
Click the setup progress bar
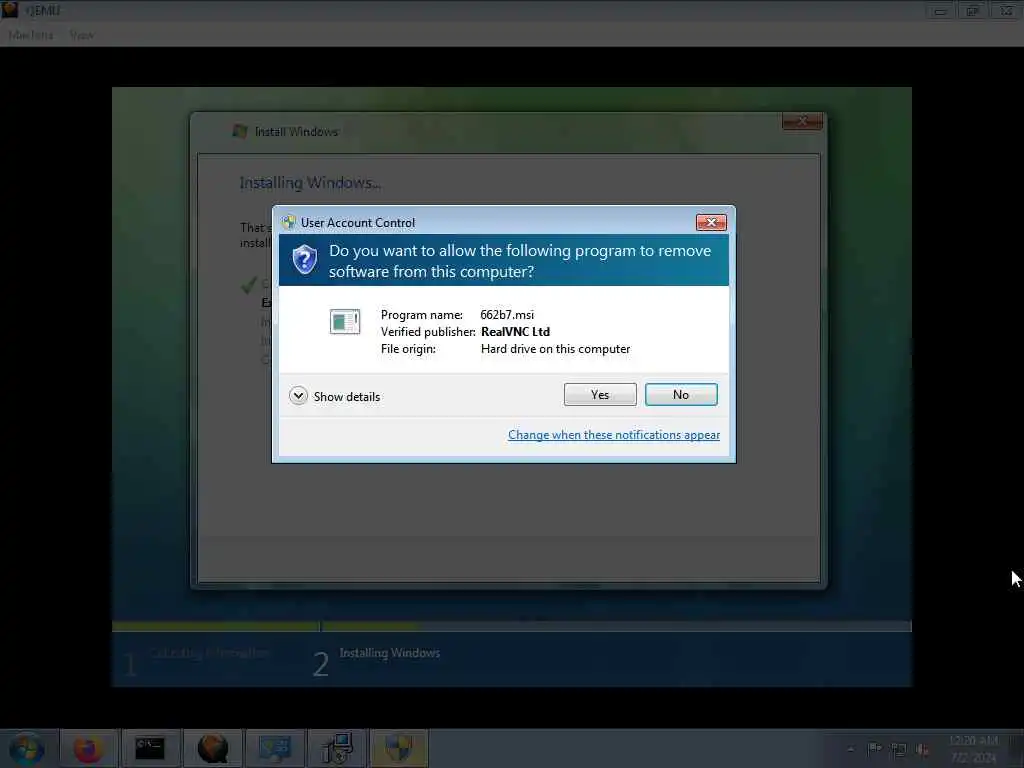511,626
